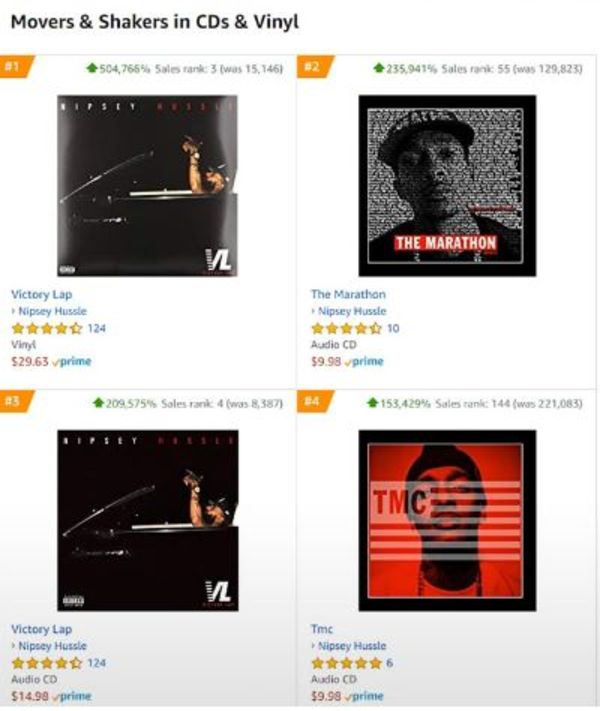Open Nipsey Hussle artist link under Tmc
600x711 pixels.
pos(352,646)
